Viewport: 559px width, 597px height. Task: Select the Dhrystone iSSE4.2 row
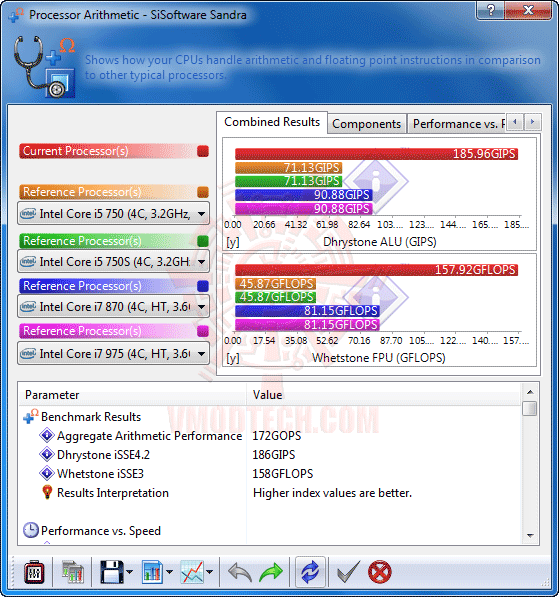coord(270,455)
